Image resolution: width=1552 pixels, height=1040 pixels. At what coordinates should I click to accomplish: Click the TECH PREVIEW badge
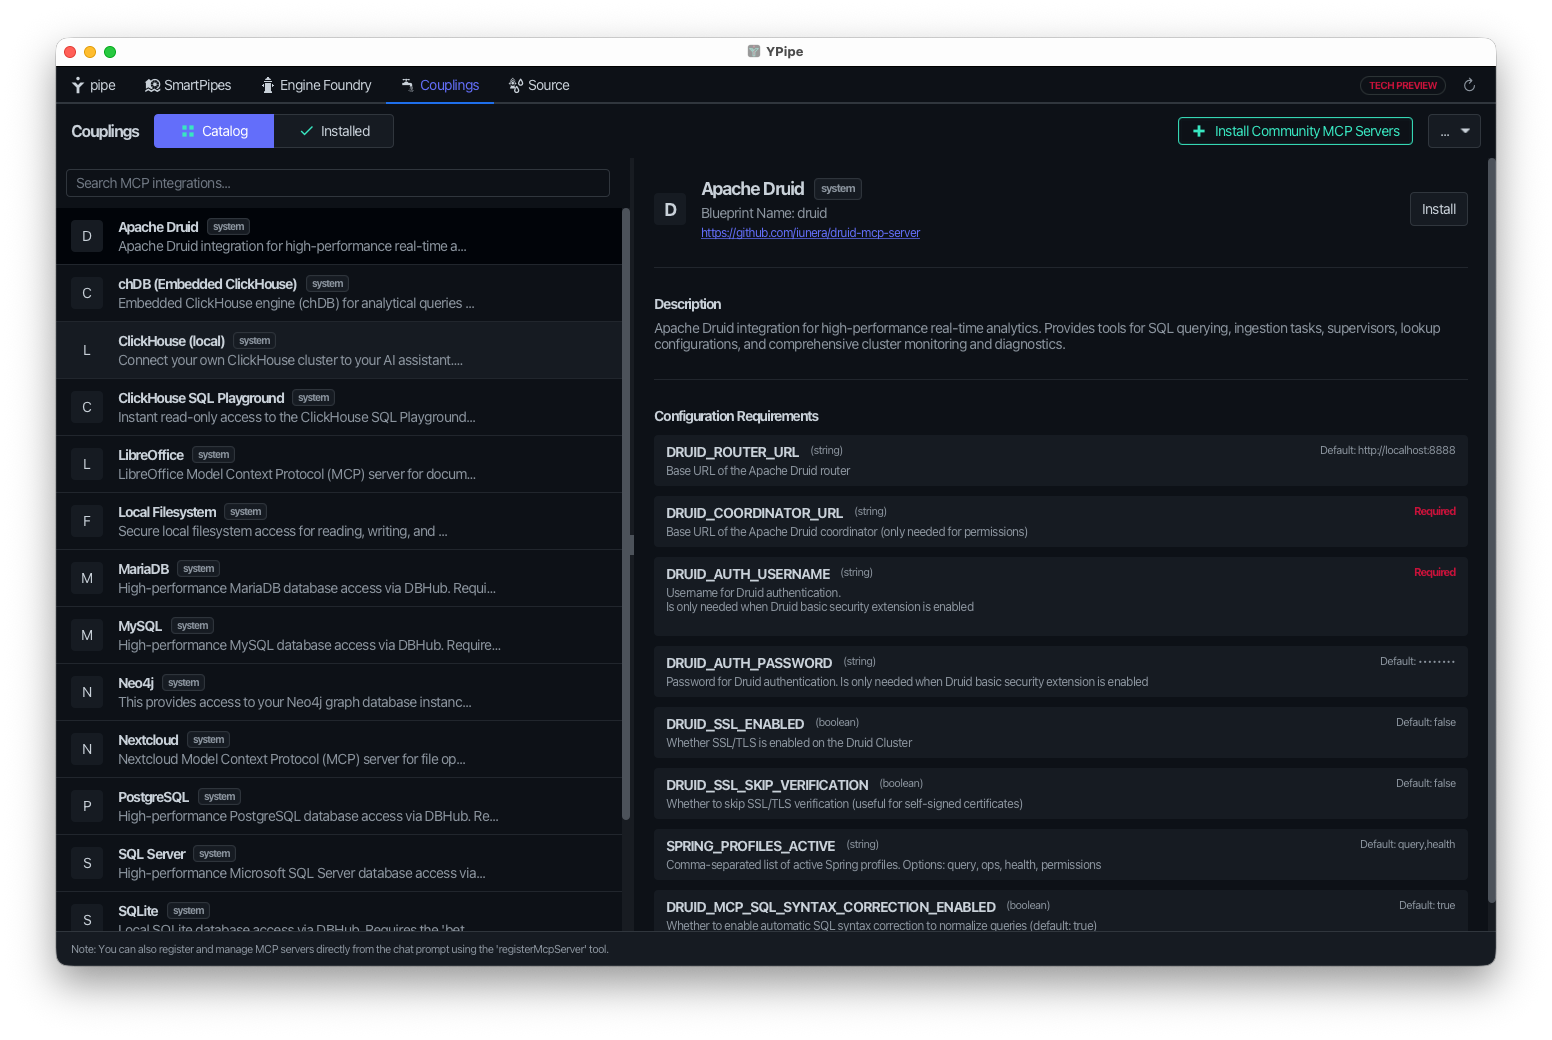[1403, 86]
